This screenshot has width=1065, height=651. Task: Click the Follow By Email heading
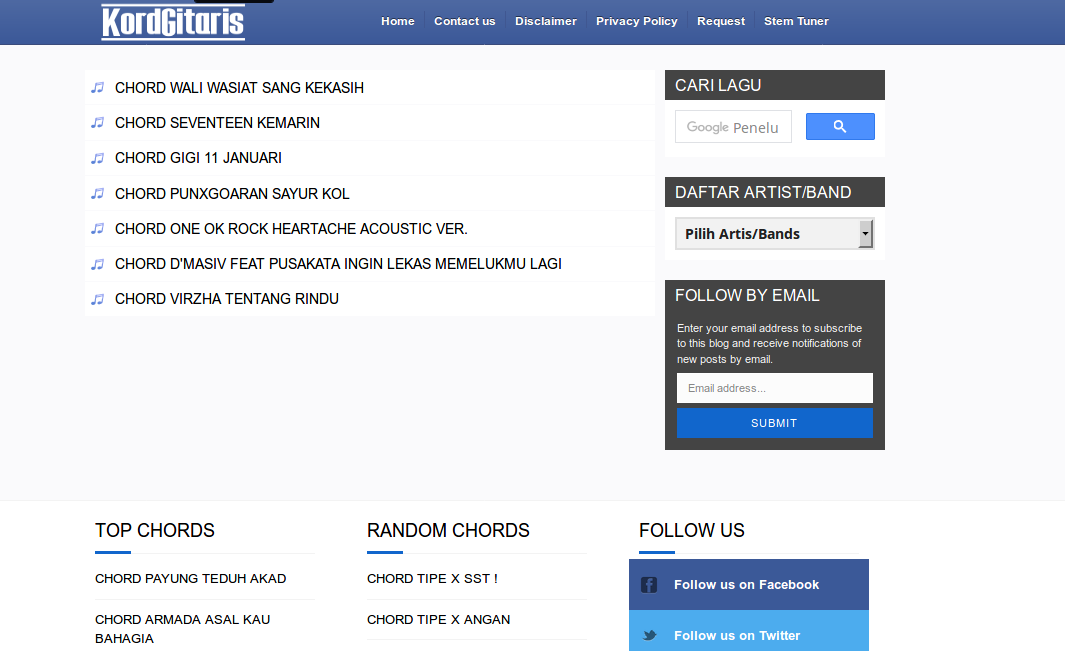[747, 296]
